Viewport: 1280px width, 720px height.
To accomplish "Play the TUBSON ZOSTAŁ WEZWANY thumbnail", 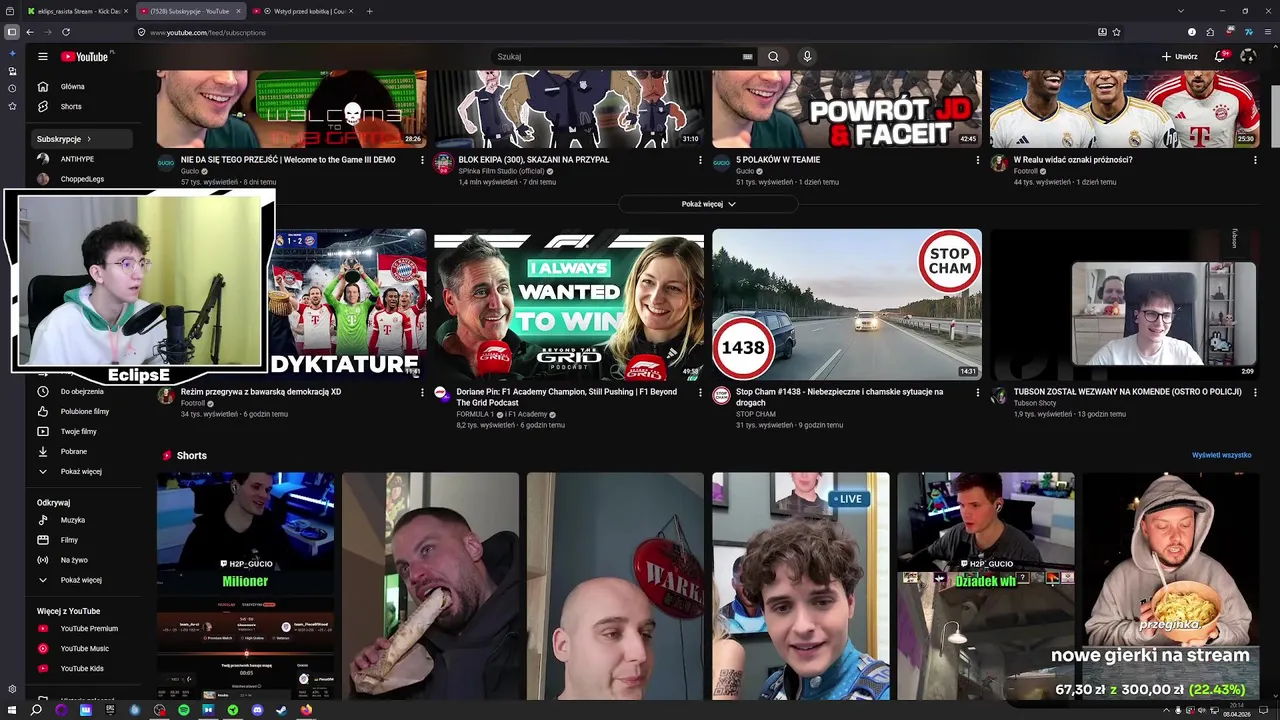I will [1124, 305].
